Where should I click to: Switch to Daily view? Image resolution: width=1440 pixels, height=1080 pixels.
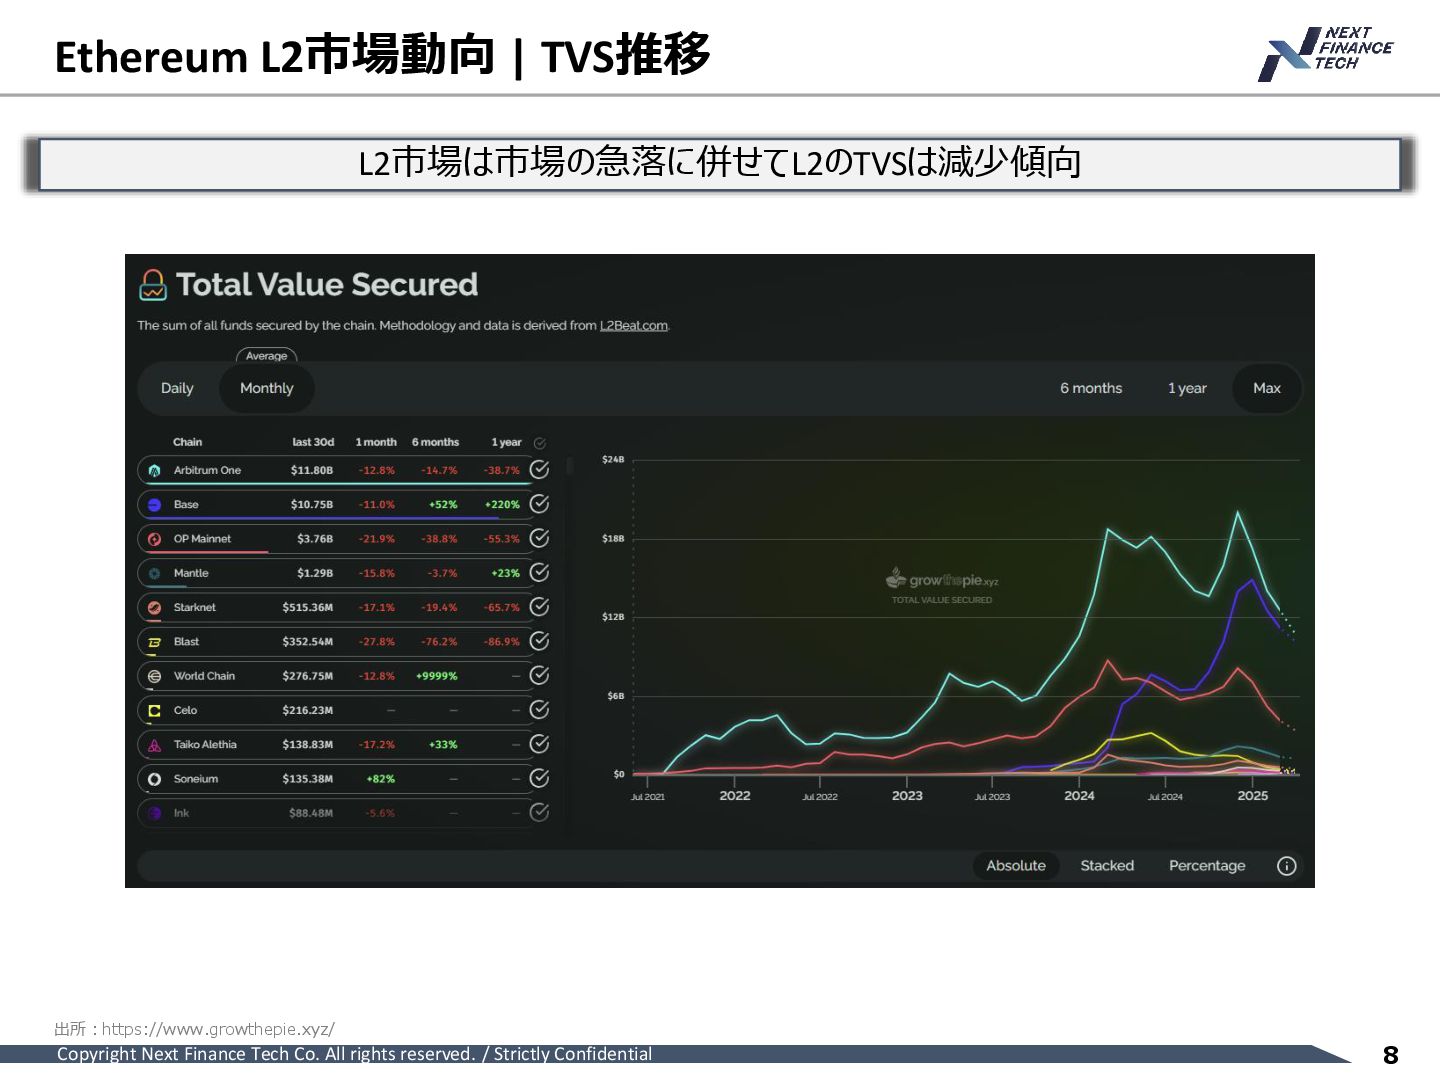coord(177,388)
